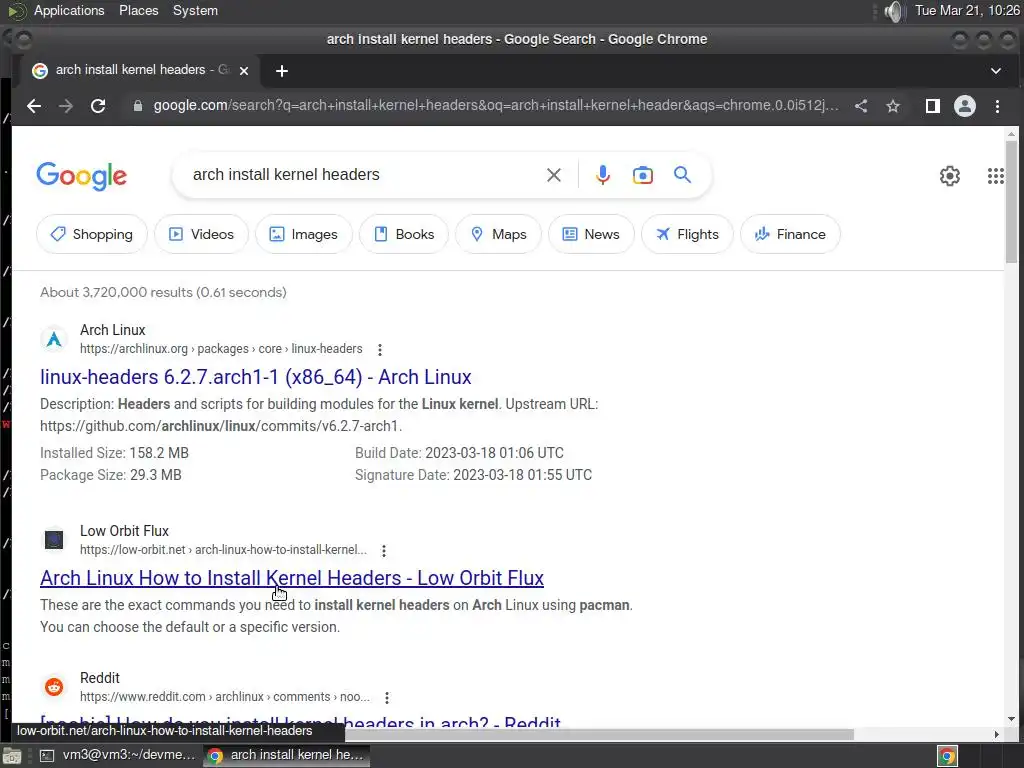Click the Reddit result favicon

click(54, 687)
